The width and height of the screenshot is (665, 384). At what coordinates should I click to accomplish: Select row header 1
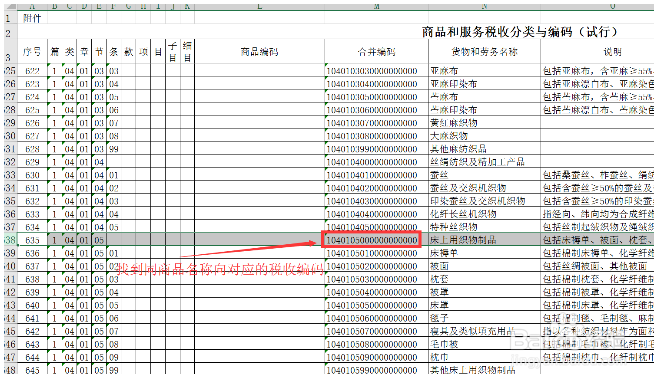point(10,18)
